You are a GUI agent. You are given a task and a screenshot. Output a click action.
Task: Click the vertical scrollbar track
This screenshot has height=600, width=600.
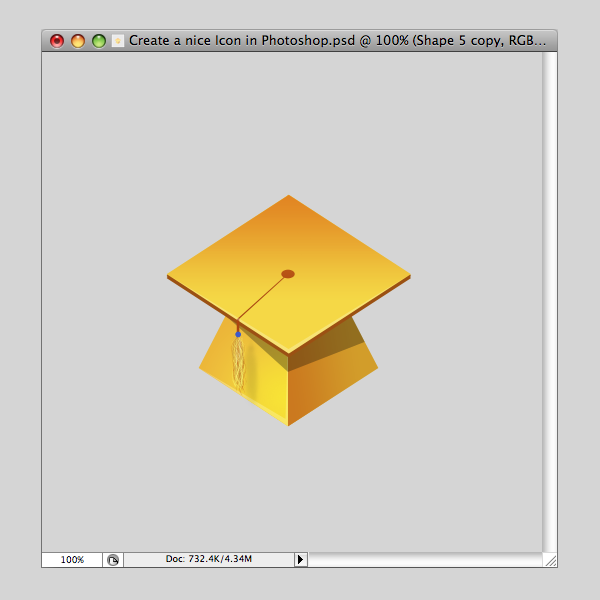550,302
